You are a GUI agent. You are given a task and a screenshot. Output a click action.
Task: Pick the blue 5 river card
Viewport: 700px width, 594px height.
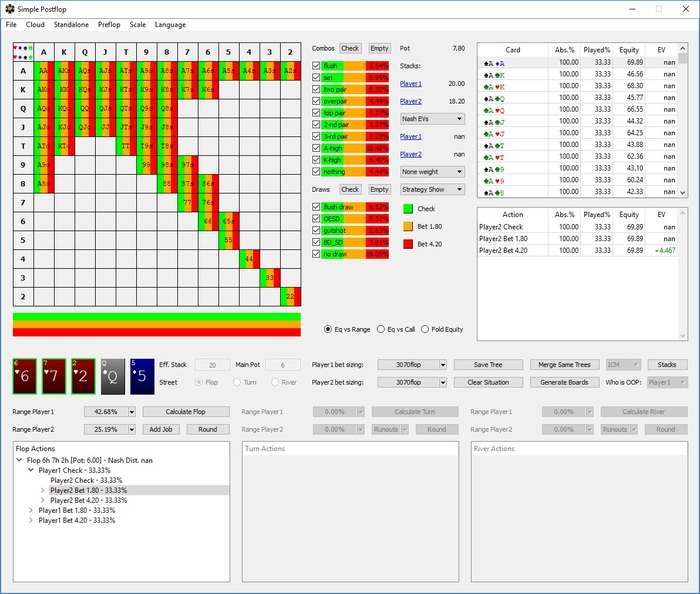(x=142, y=376)
